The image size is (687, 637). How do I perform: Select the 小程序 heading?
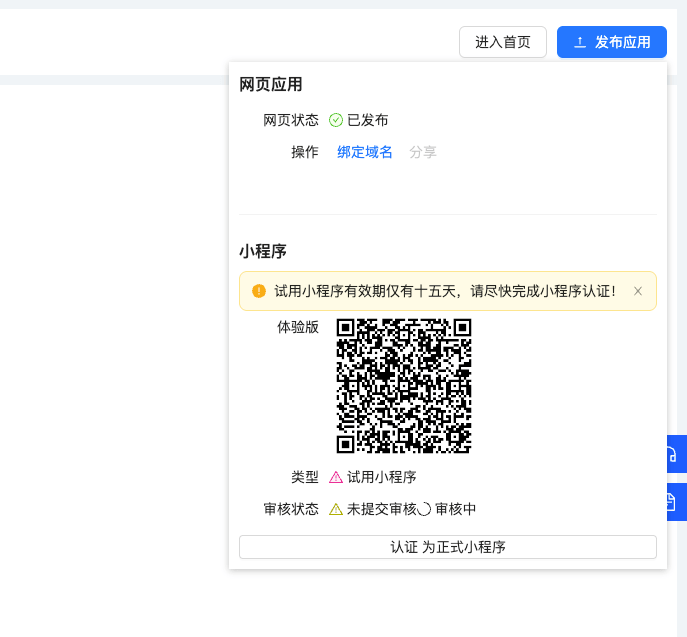(263, 251)
